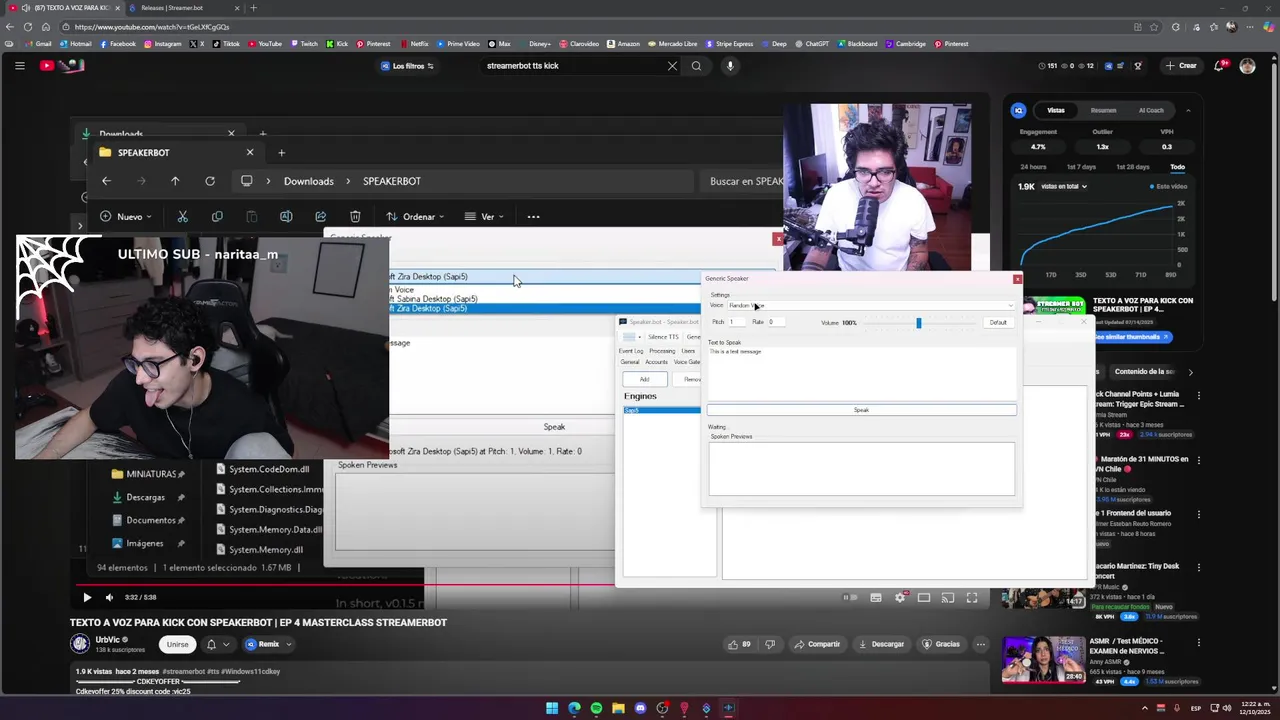
Task: Open the taskbar clock and date
Action: coord(1256,708)
